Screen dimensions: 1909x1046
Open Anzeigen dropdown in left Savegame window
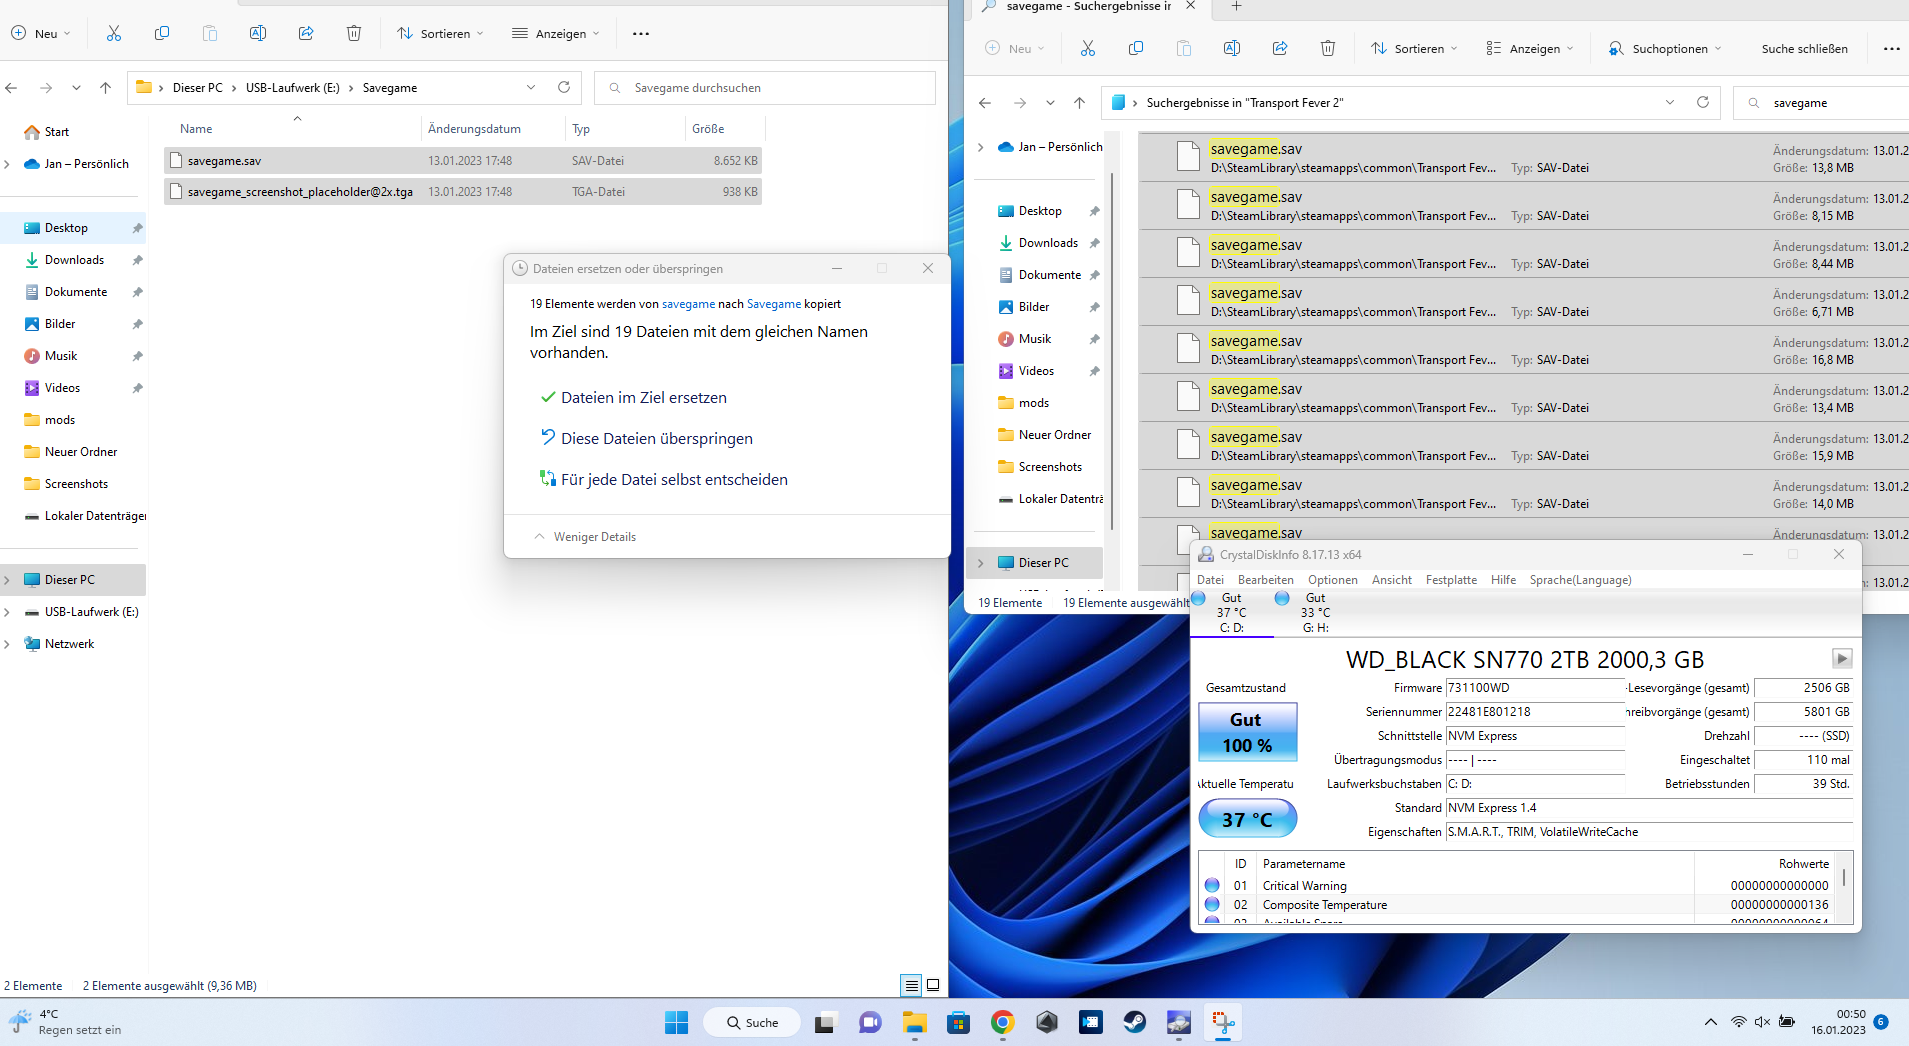point(556,33)
